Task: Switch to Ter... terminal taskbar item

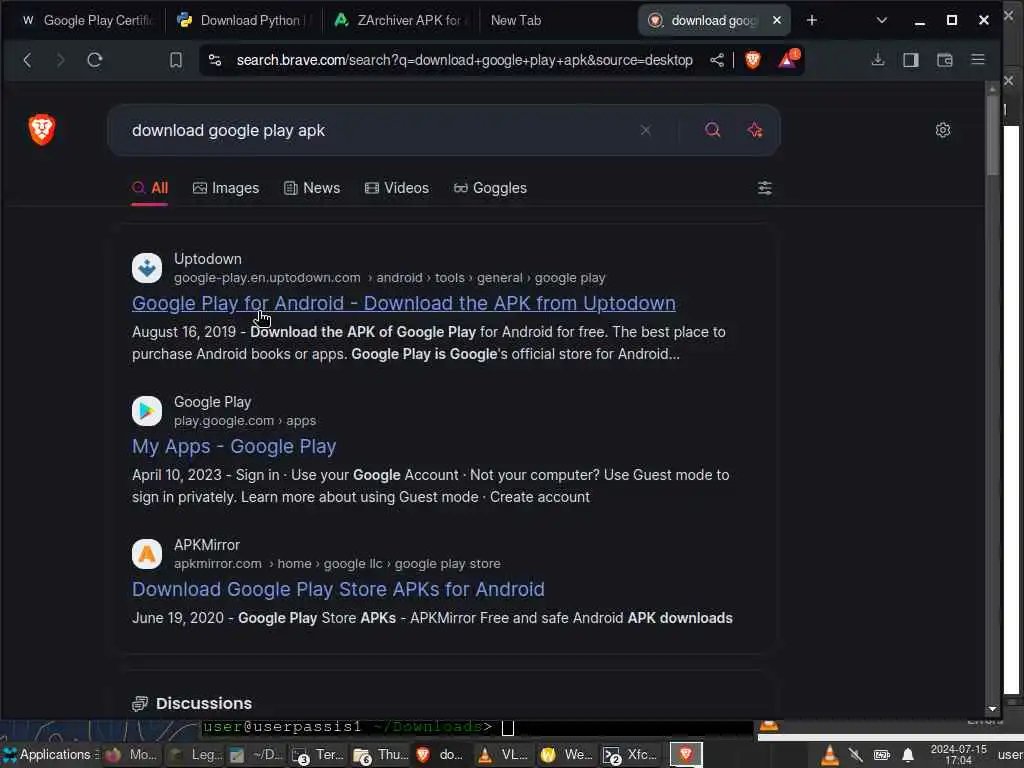Action: pos(318,755)
